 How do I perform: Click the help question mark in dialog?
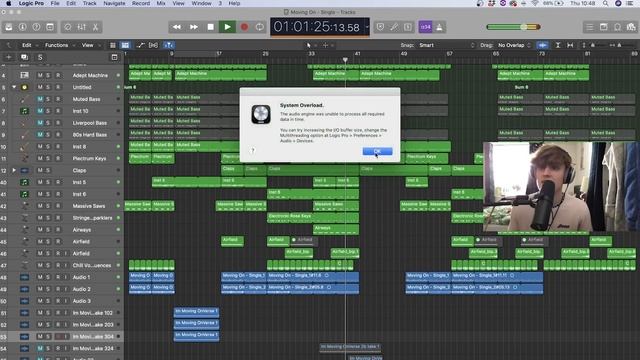point(253,151)
